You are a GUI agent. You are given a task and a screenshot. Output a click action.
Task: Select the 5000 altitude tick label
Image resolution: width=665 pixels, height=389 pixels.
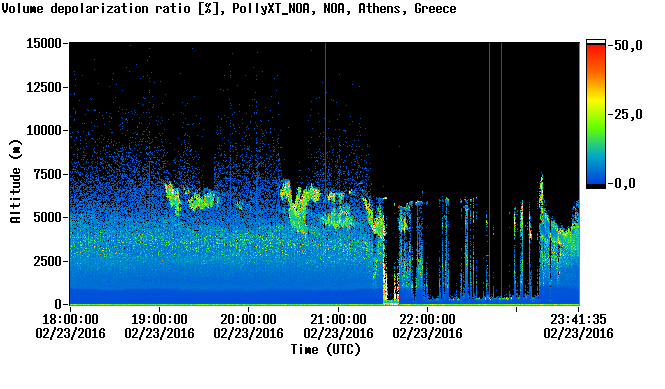48,218
